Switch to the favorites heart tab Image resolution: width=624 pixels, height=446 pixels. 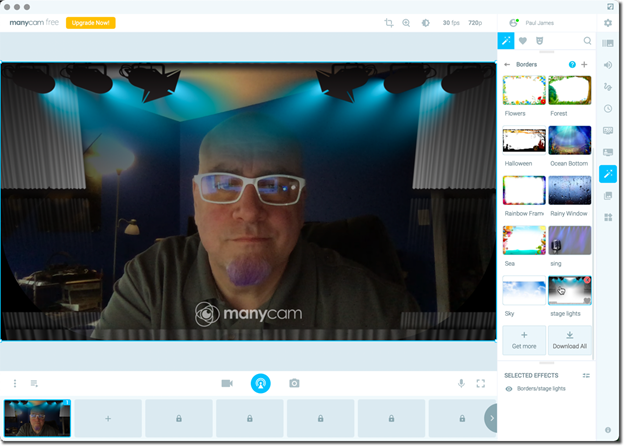pyautogui.click(x=523, y=41)
